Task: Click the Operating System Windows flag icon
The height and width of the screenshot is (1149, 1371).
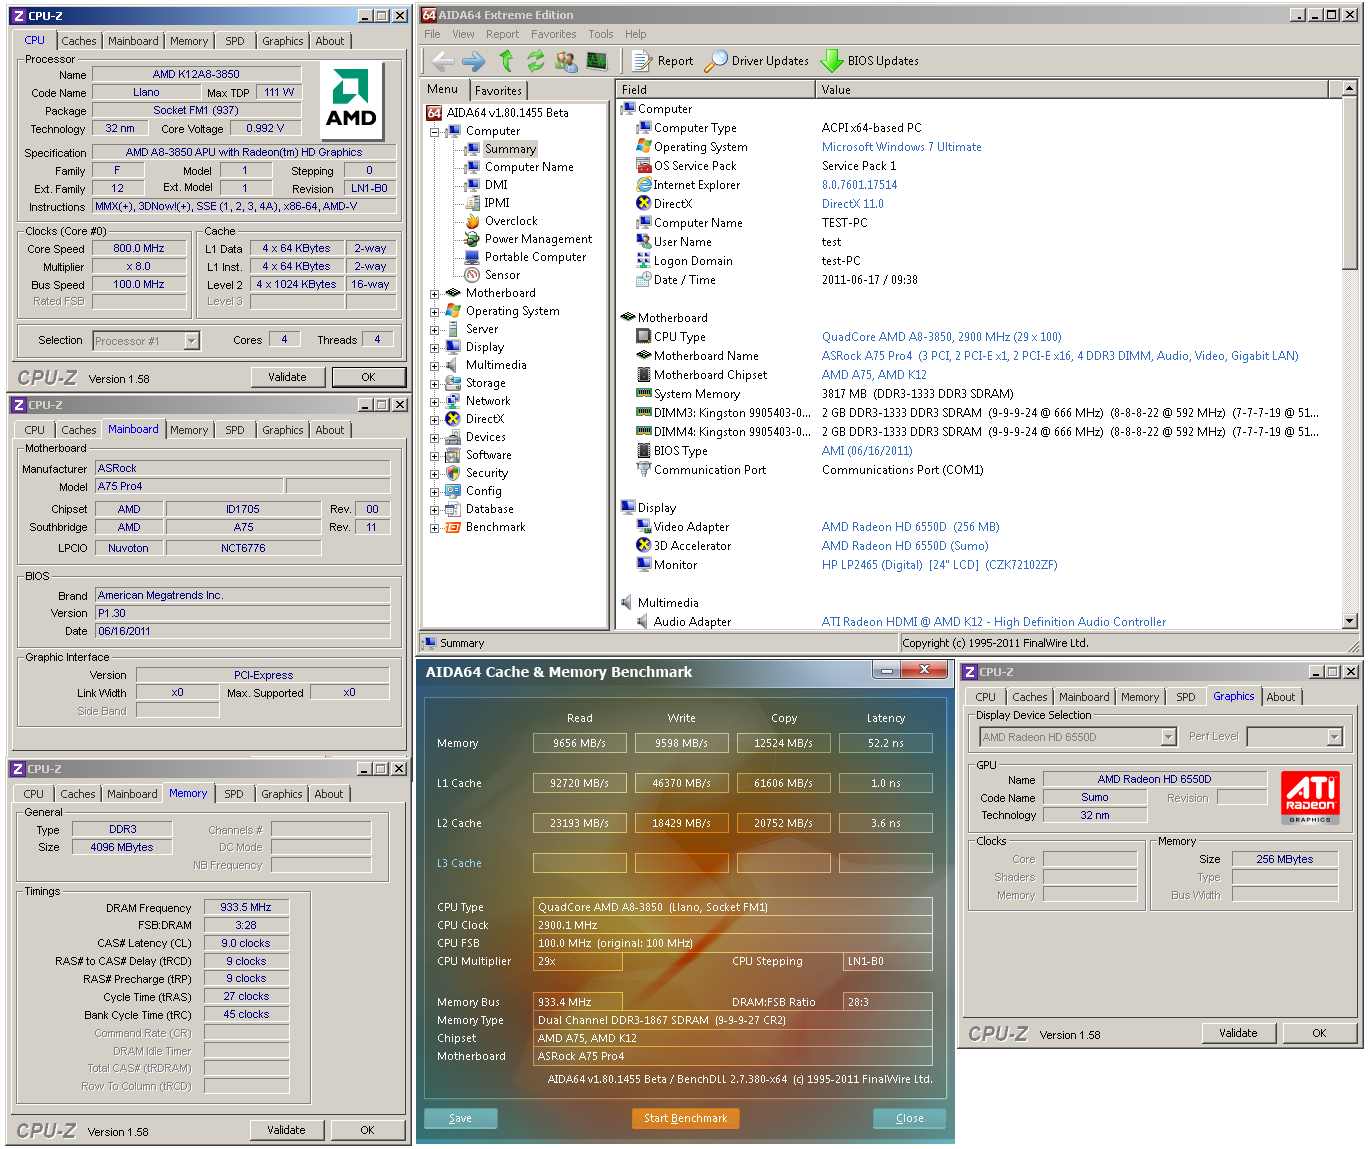Action: [644, 147]
